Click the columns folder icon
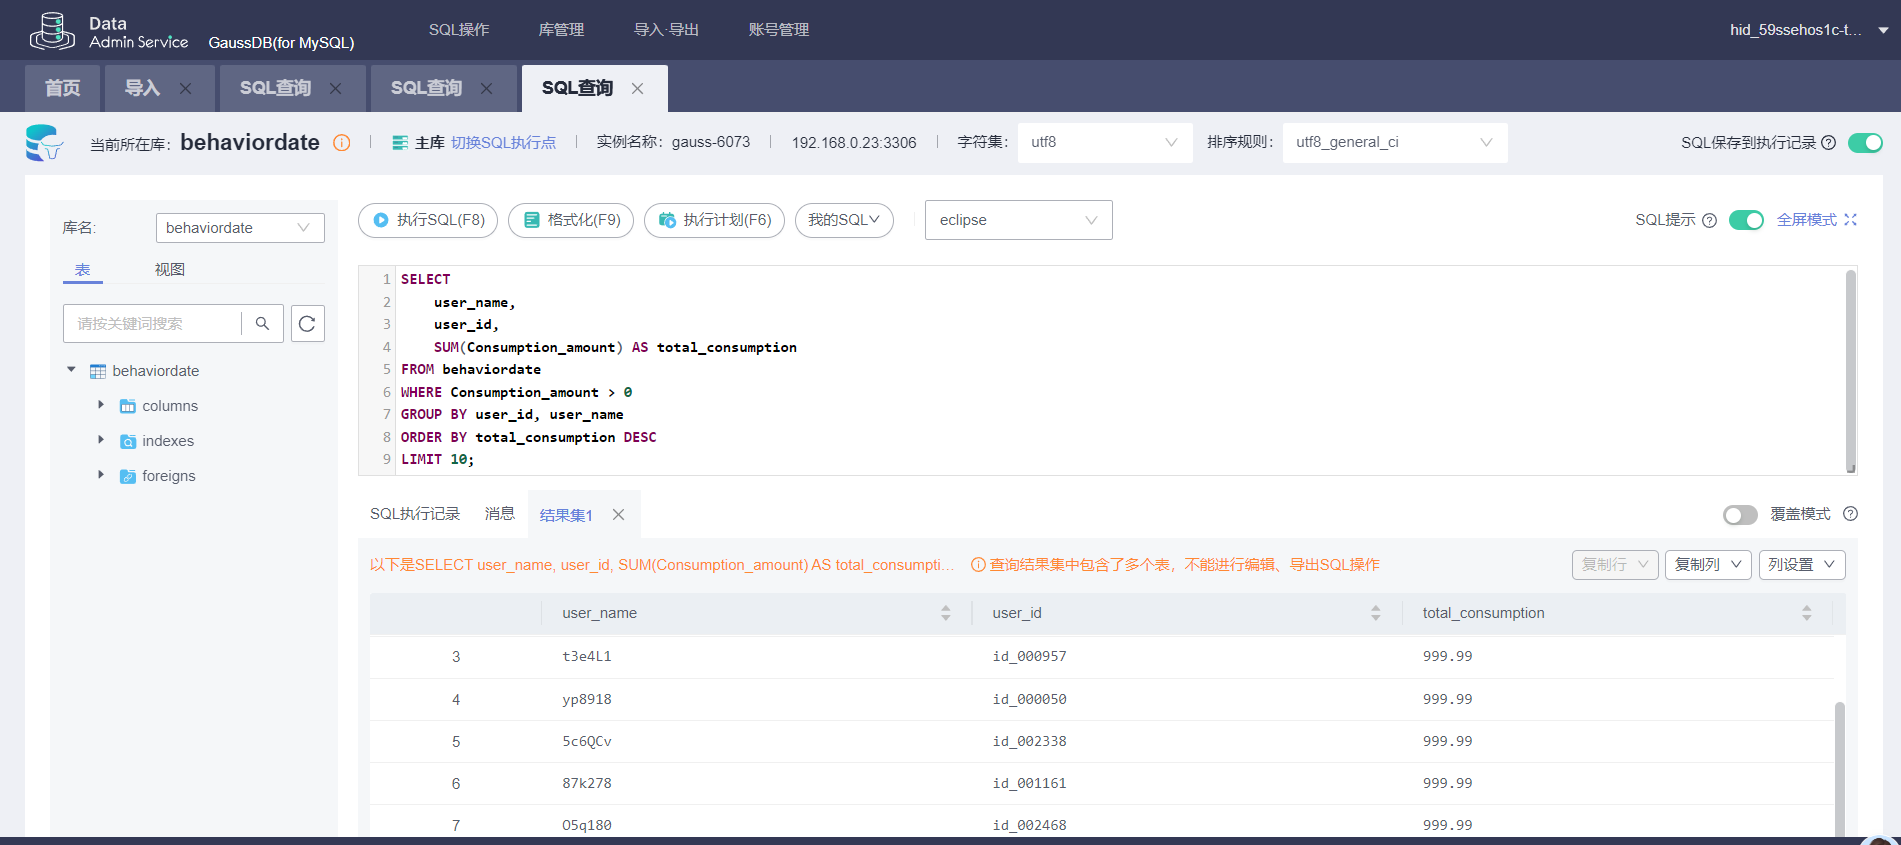The height and width of the screenshot is (845, 1901). click(128, 406)
